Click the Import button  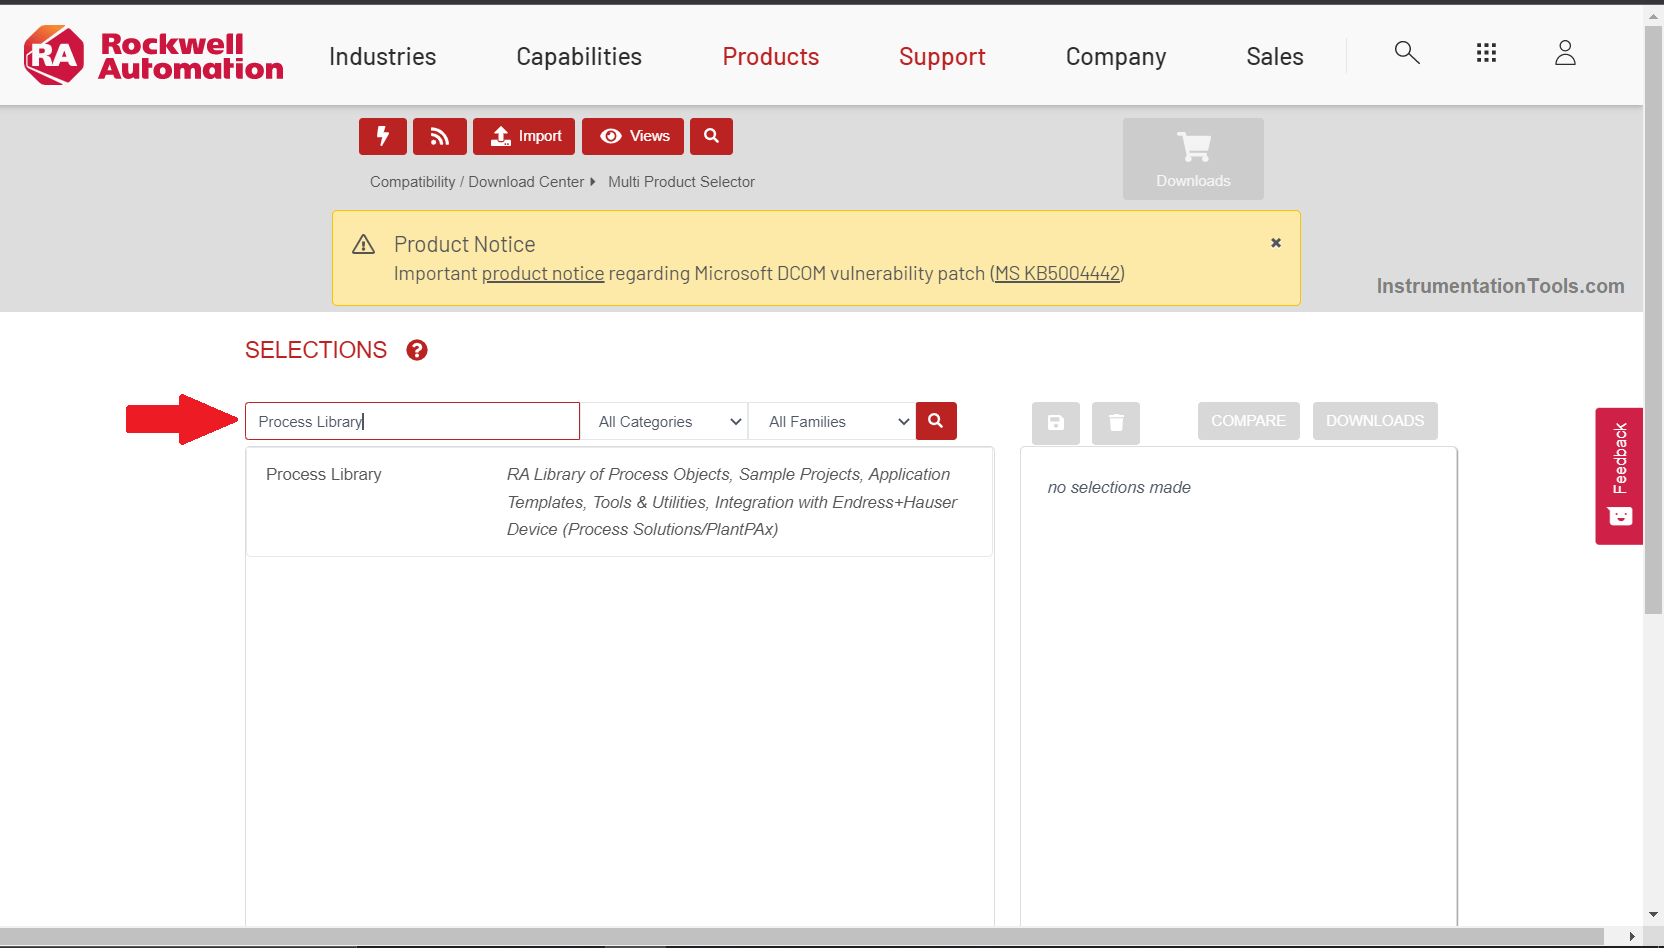[x=524, y=136]
